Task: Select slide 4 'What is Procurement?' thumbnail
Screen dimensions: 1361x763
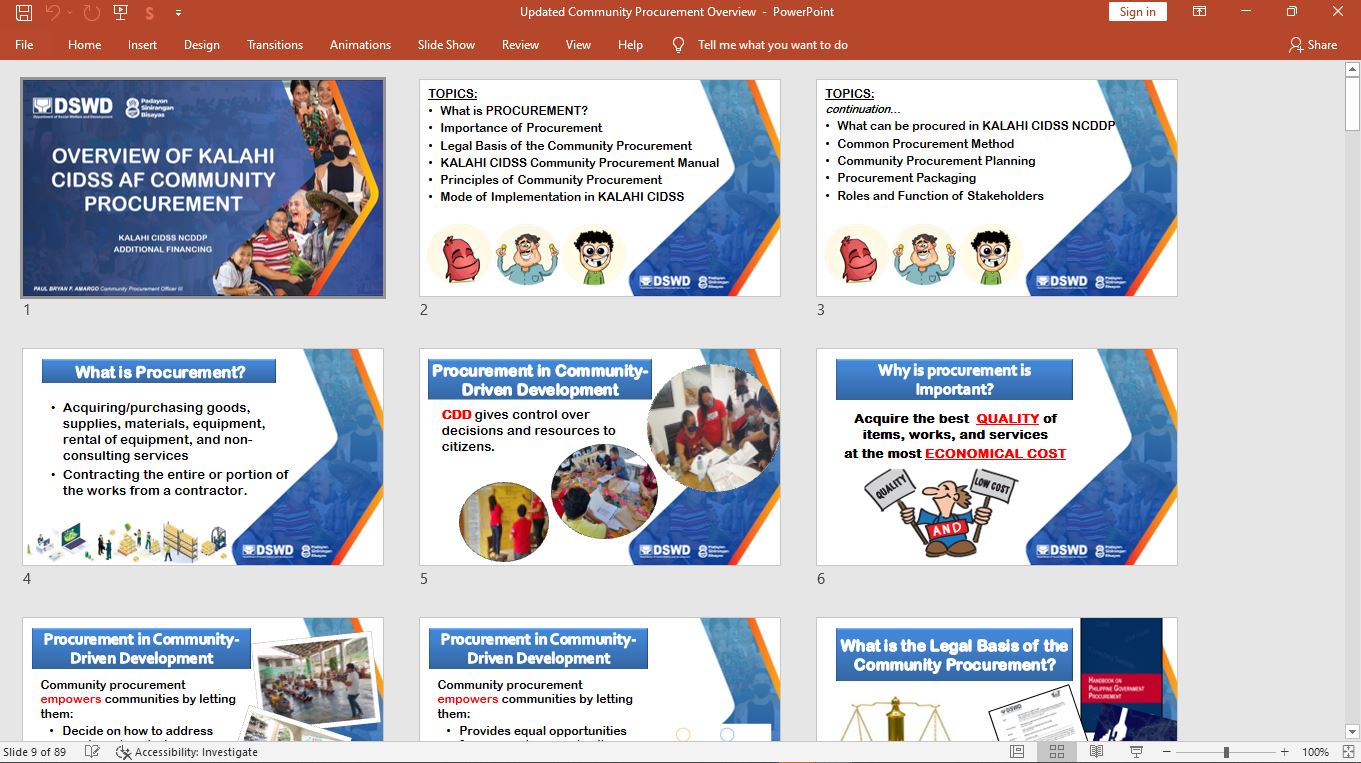Action: point(203,457)
